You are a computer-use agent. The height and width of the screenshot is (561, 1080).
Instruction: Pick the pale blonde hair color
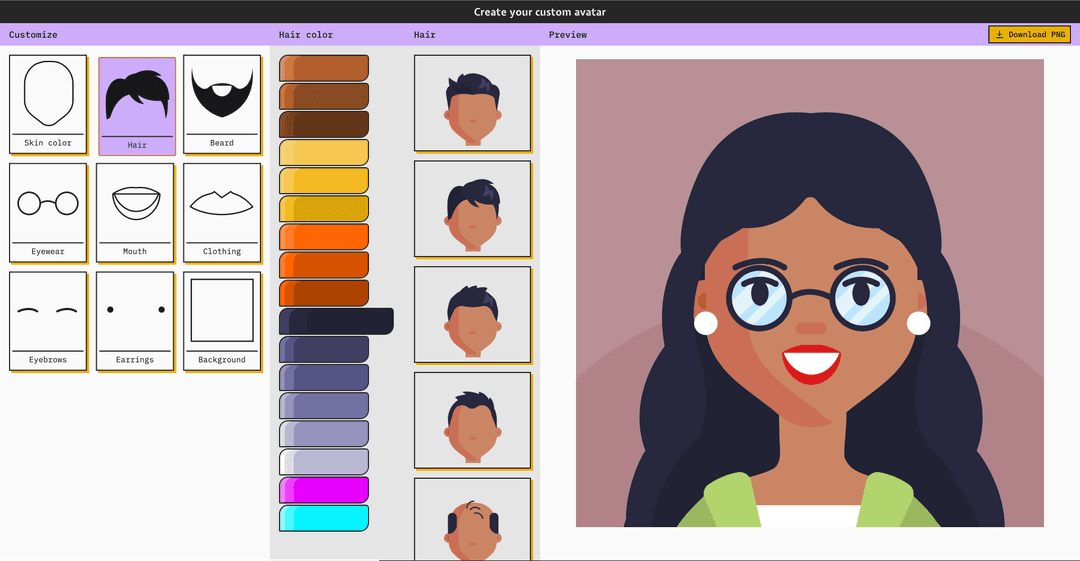coord(324,152)
